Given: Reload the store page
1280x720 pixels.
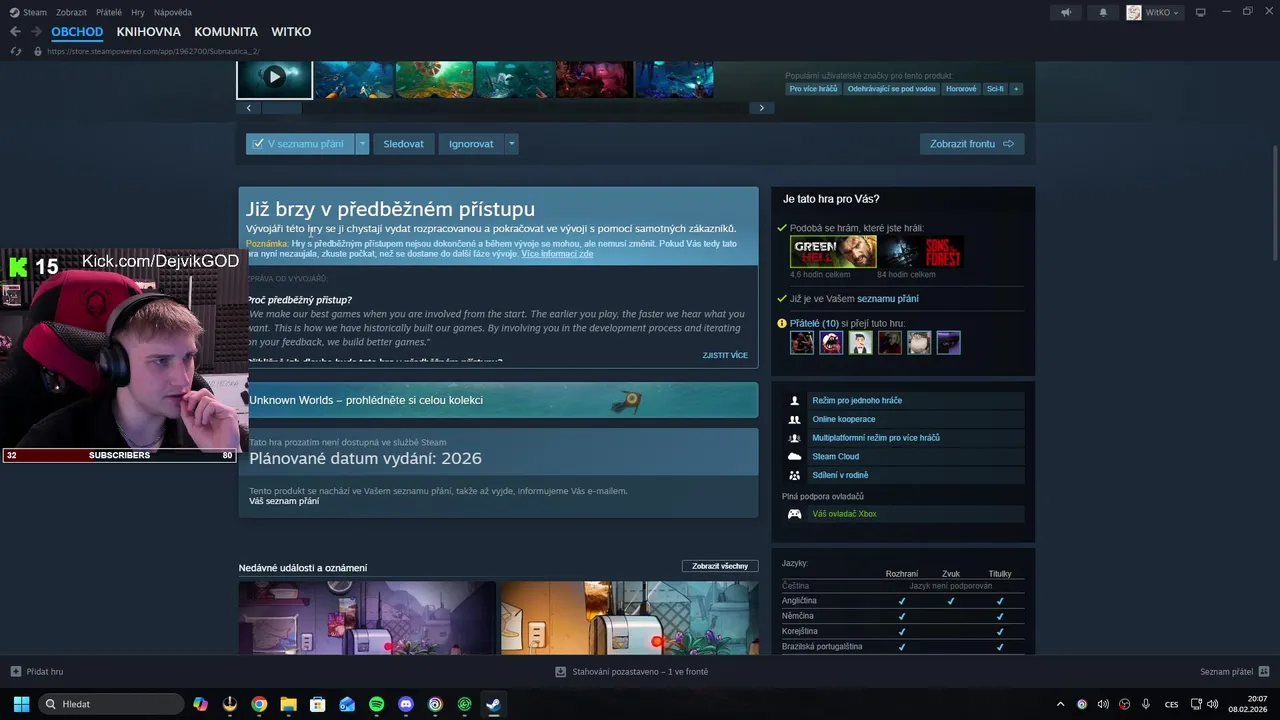Looking at the screenshot, I should [16, 51].
